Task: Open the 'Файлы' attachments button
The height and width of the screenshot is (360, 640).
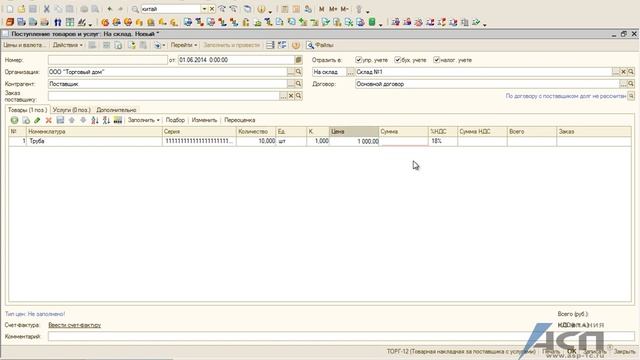Action: [x=320, y=45]
